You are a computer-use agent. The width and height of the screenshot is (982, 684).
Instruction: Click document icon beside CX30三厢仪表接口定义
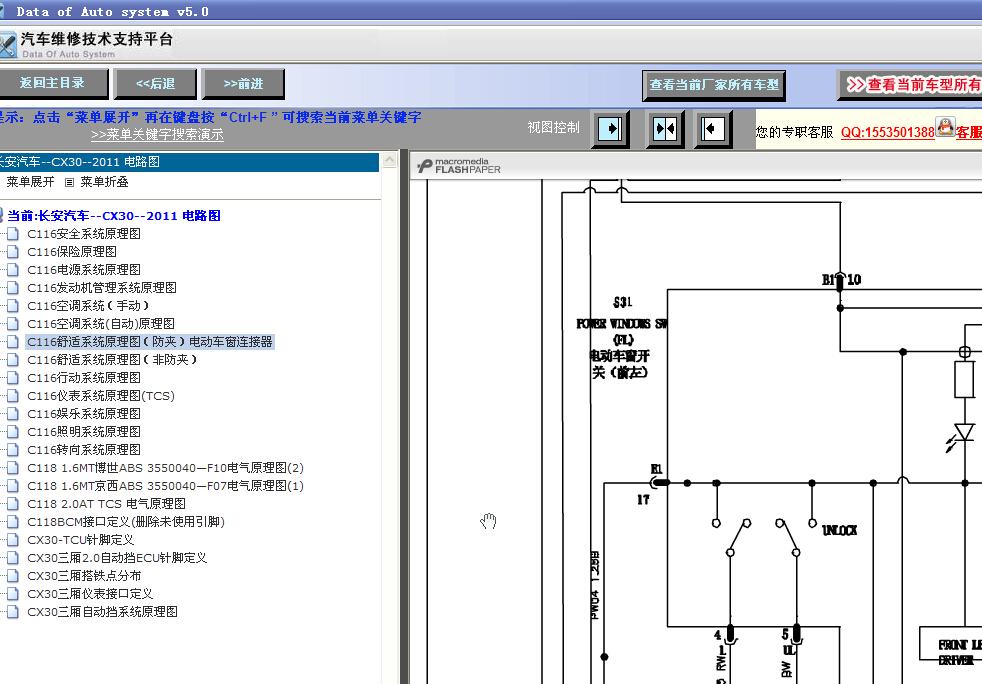pyautogui.click(x=13, y=594)
